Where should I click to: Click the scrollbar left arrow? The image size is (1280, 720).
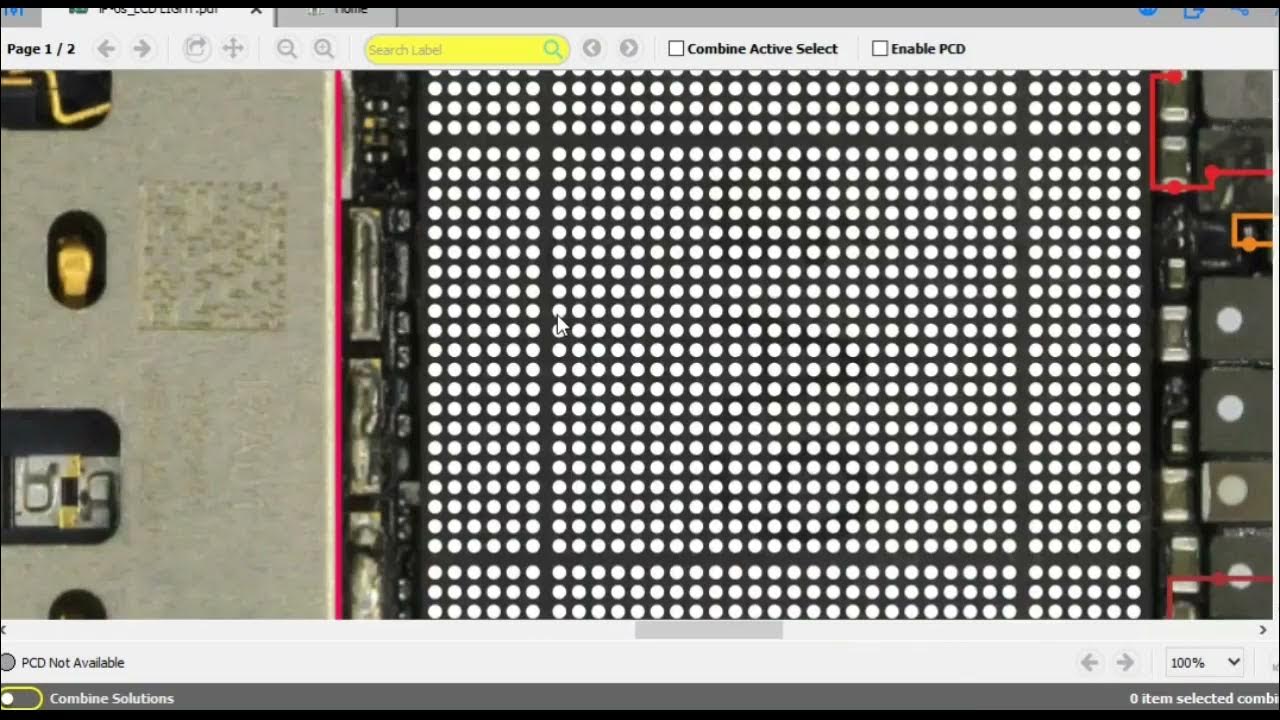pyautogui.click(x=4, y=630)
